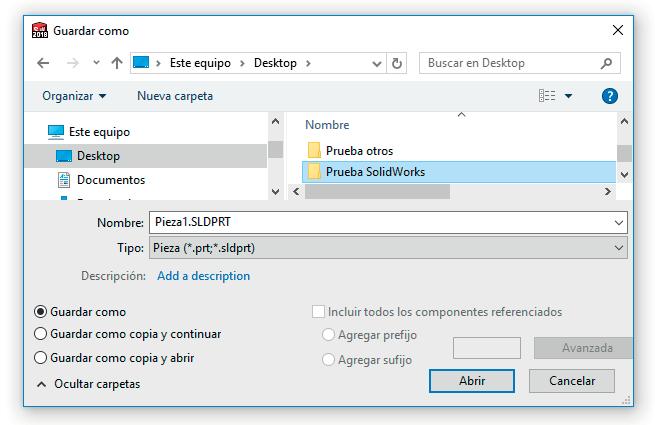Click the Desktop icon in navigation tree

coord(64,156)
